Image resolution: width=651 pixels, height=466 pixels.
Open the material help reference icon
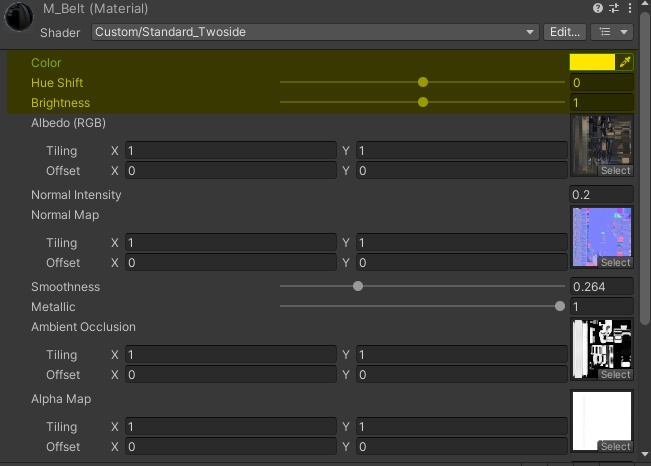coord(597,9)
